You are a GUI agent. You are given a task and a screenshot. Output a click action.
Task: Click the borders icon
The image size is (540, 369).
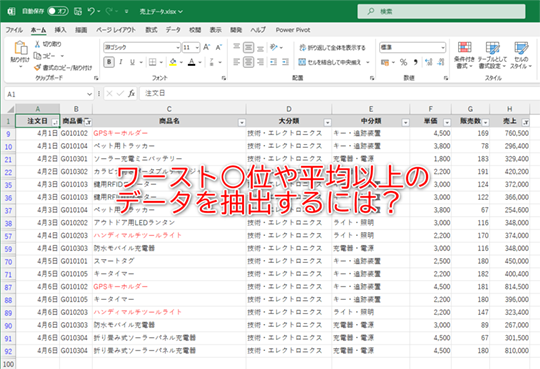(153, 62)
